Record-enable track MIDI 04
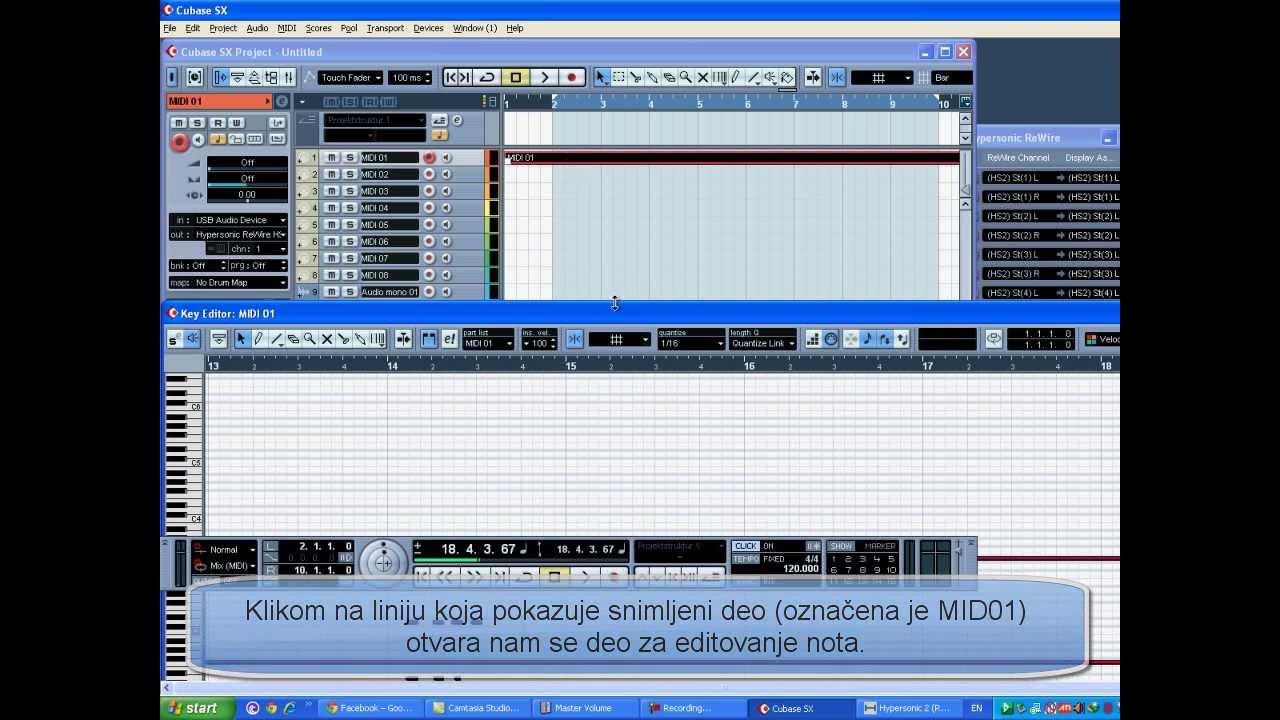The height and width of the screenshot is (720, 1280). point(429,208)
